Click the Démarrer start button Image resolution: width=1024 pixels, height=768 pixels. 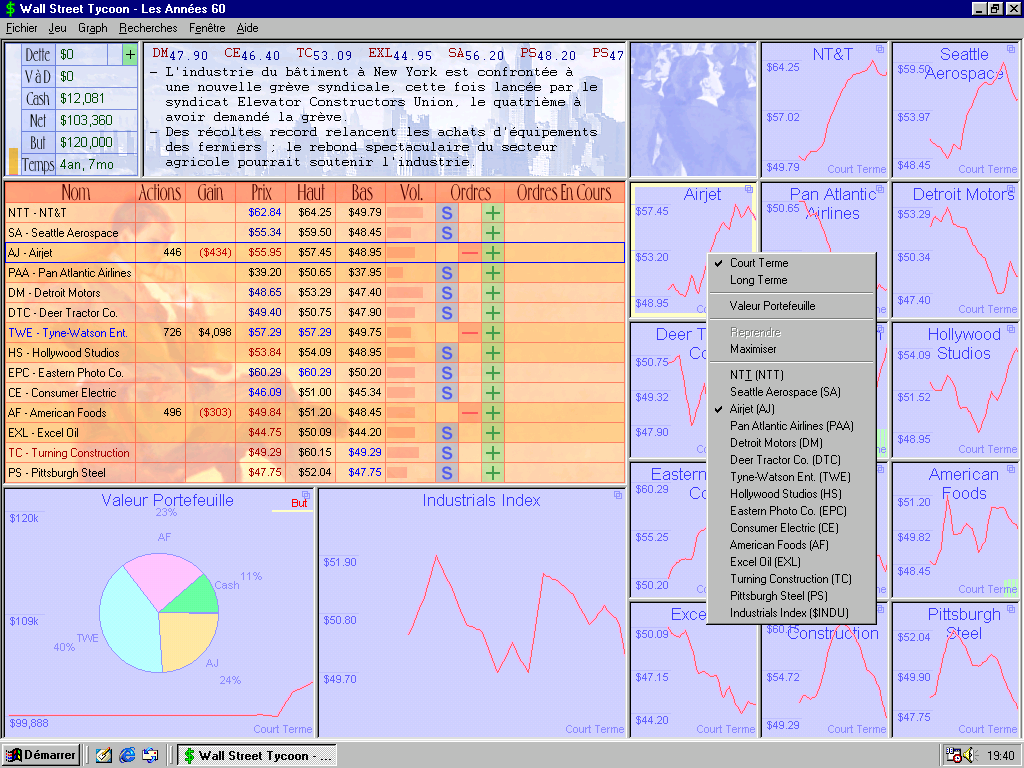coord(41,756)
